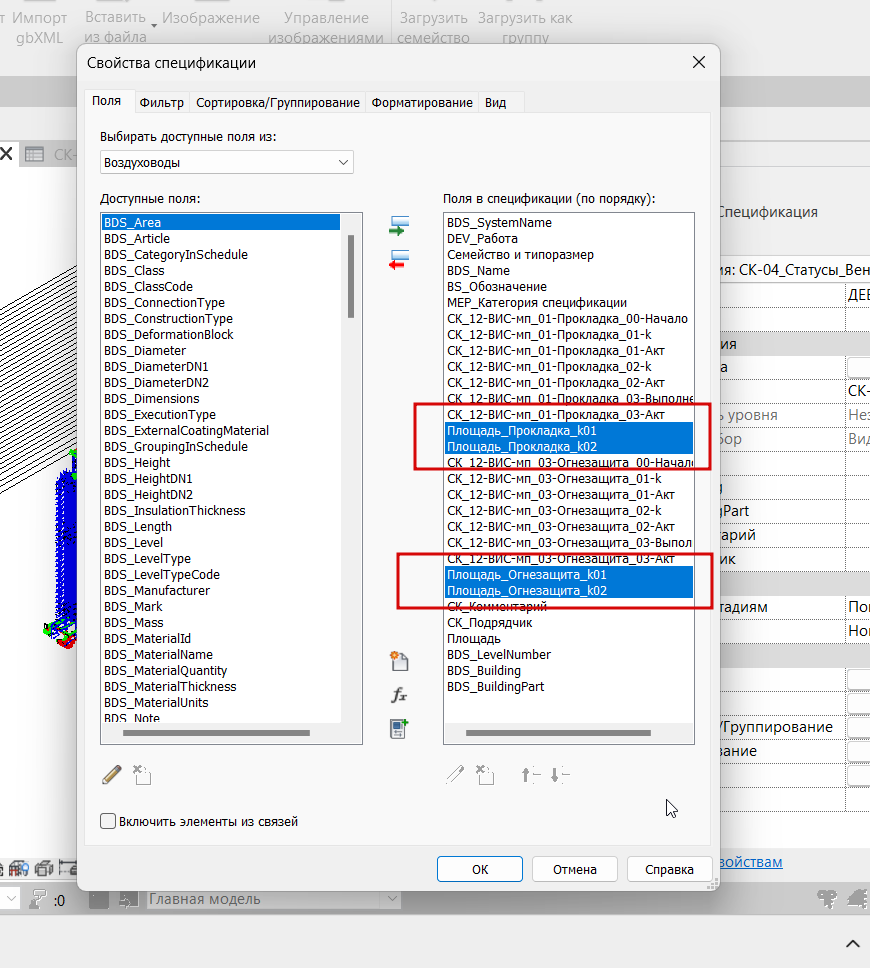Open the properties help link behind dialog

point(751,862)
